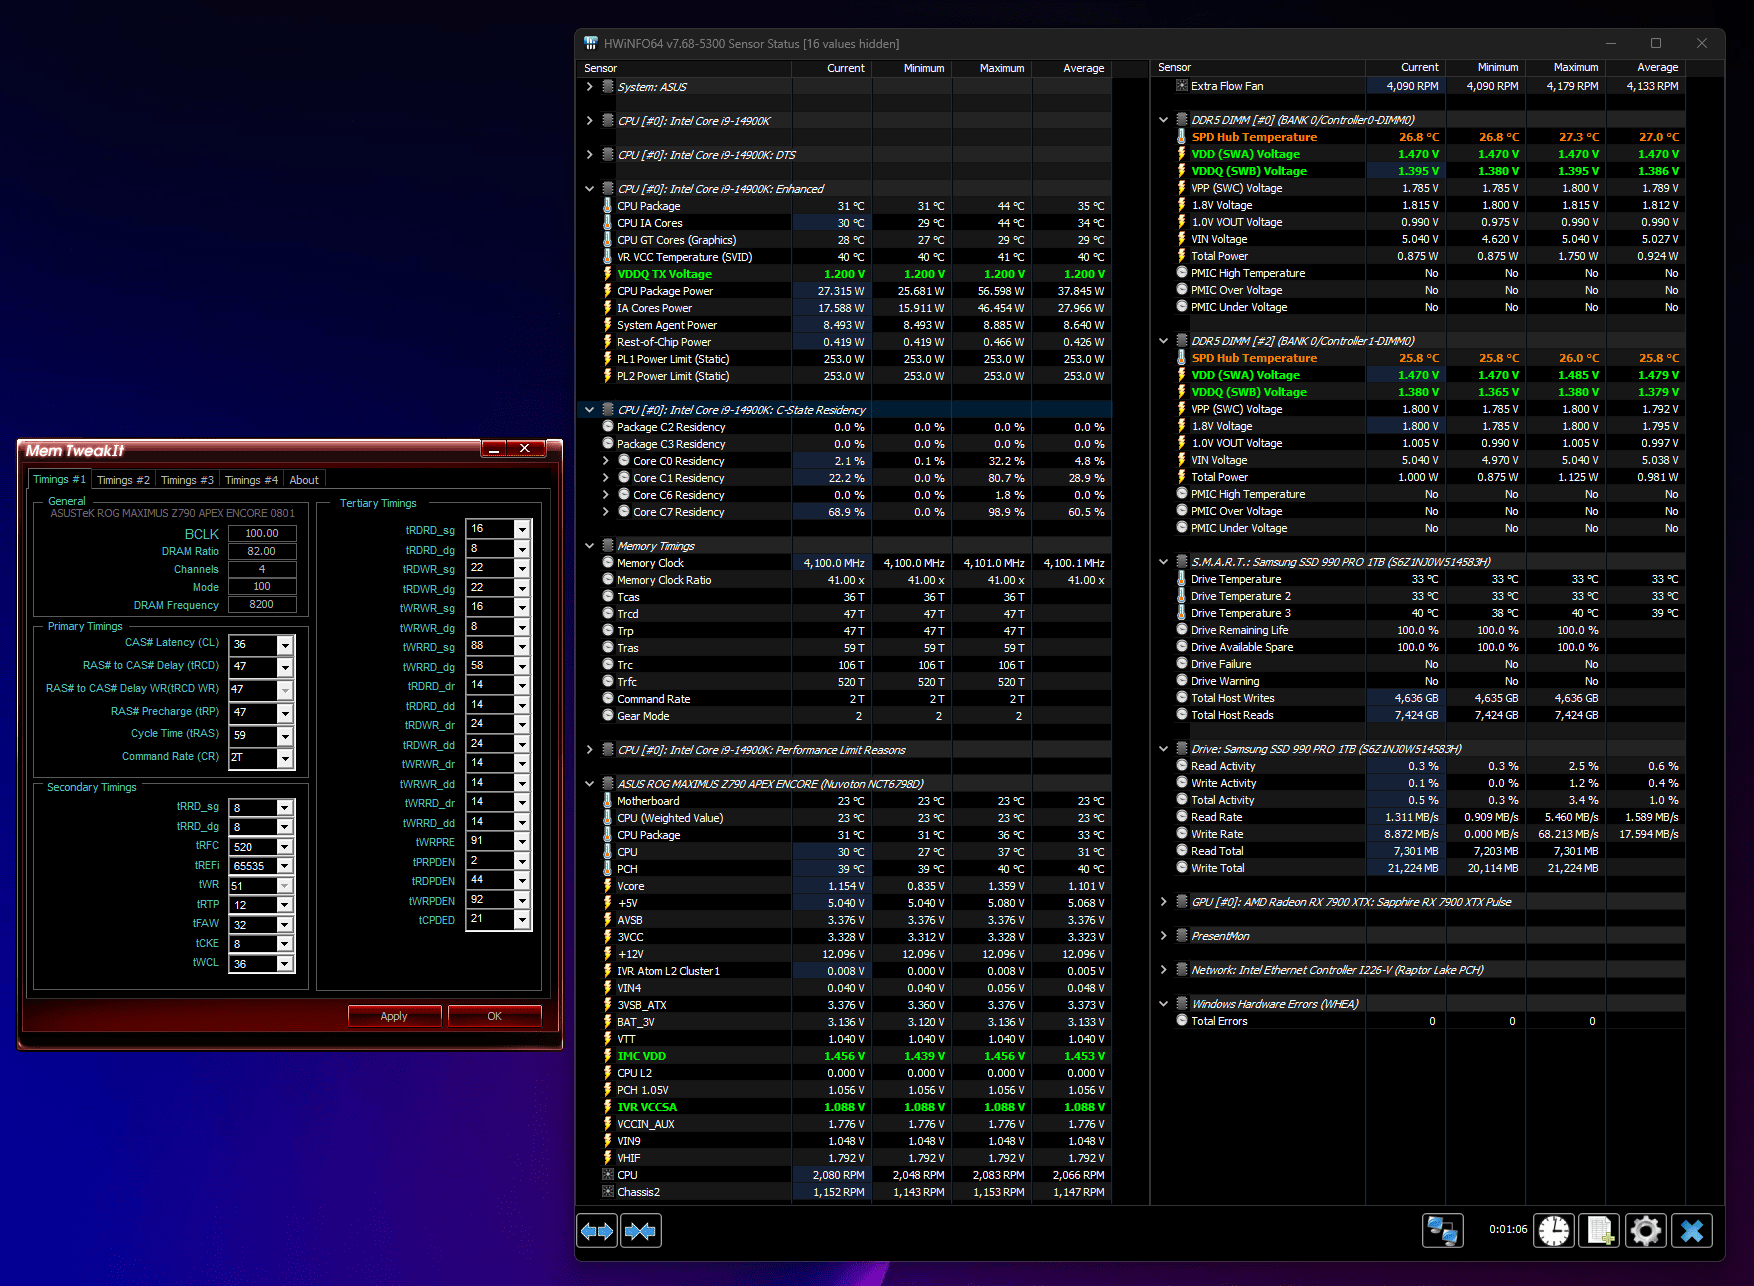Click the collapse columns arrows icon
This screenshot has width=1754, height=1286.
[641, 1231]
